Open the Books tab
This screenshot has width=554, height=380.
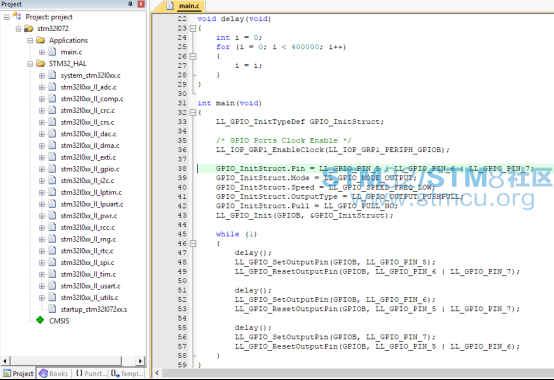[x=54, y=373]
